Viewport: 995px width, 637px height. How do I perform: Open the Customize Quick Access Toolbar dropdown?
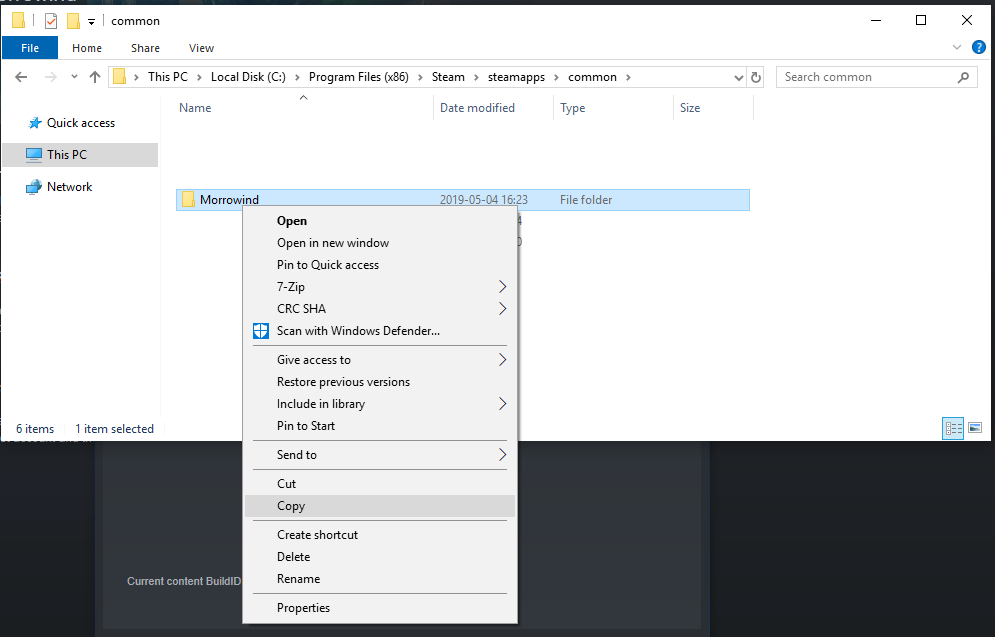click(x=91, y=22)
